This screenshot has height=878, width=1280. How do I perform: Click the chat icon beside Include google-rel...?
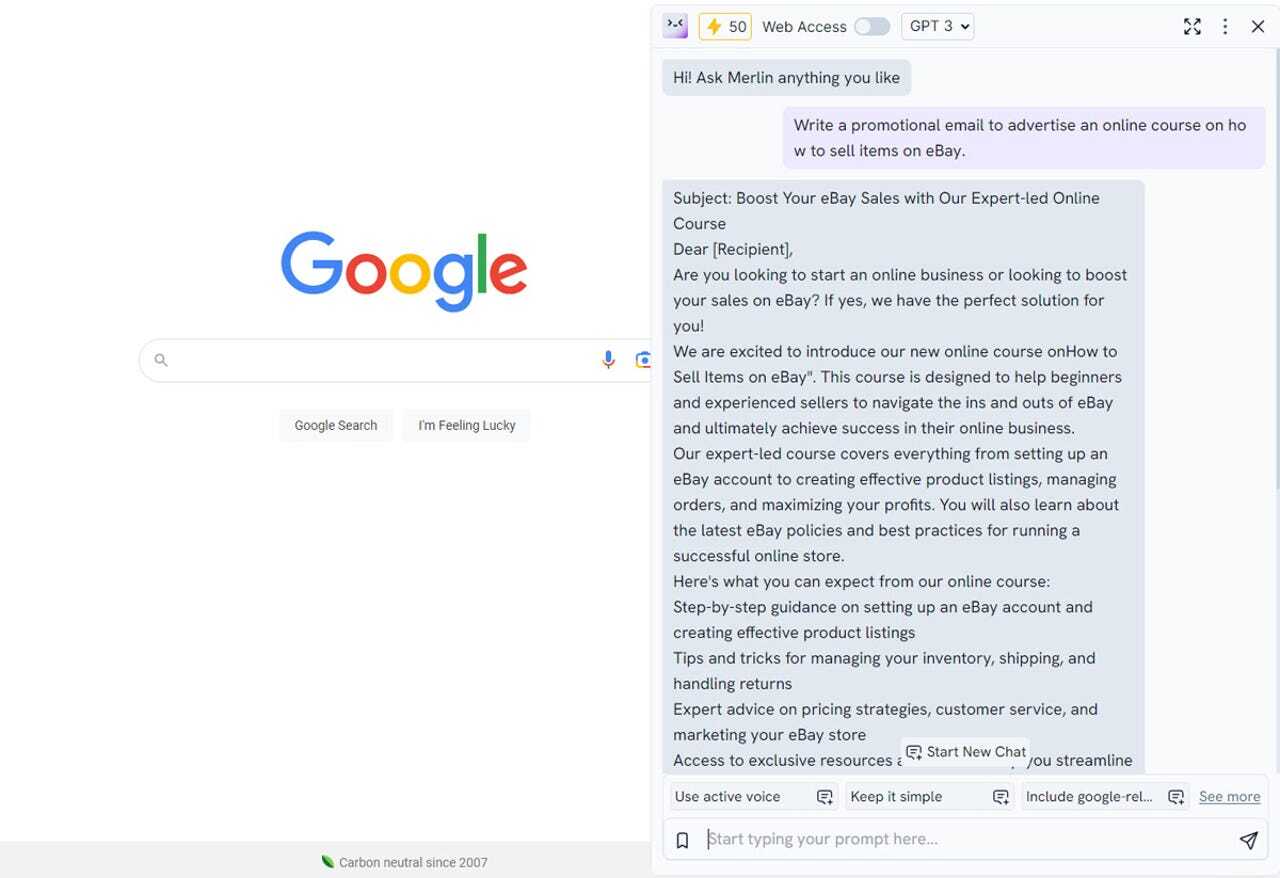coord(1176,797)
